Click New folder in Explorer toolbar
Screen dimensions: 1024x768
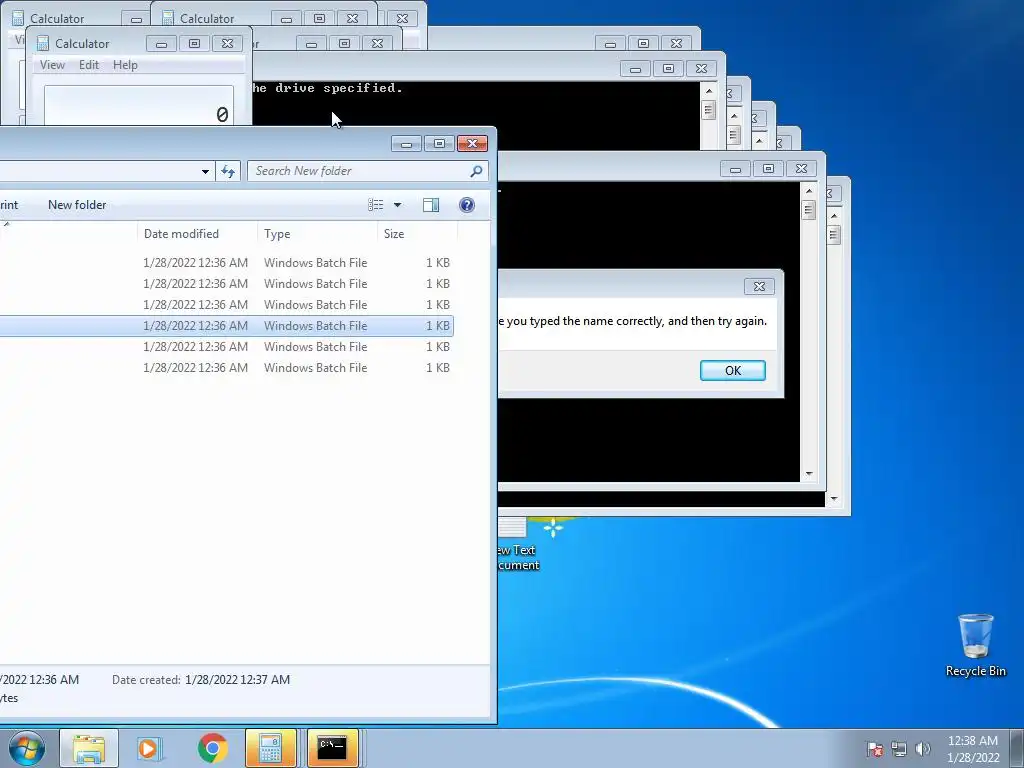[x=77, y=204]
